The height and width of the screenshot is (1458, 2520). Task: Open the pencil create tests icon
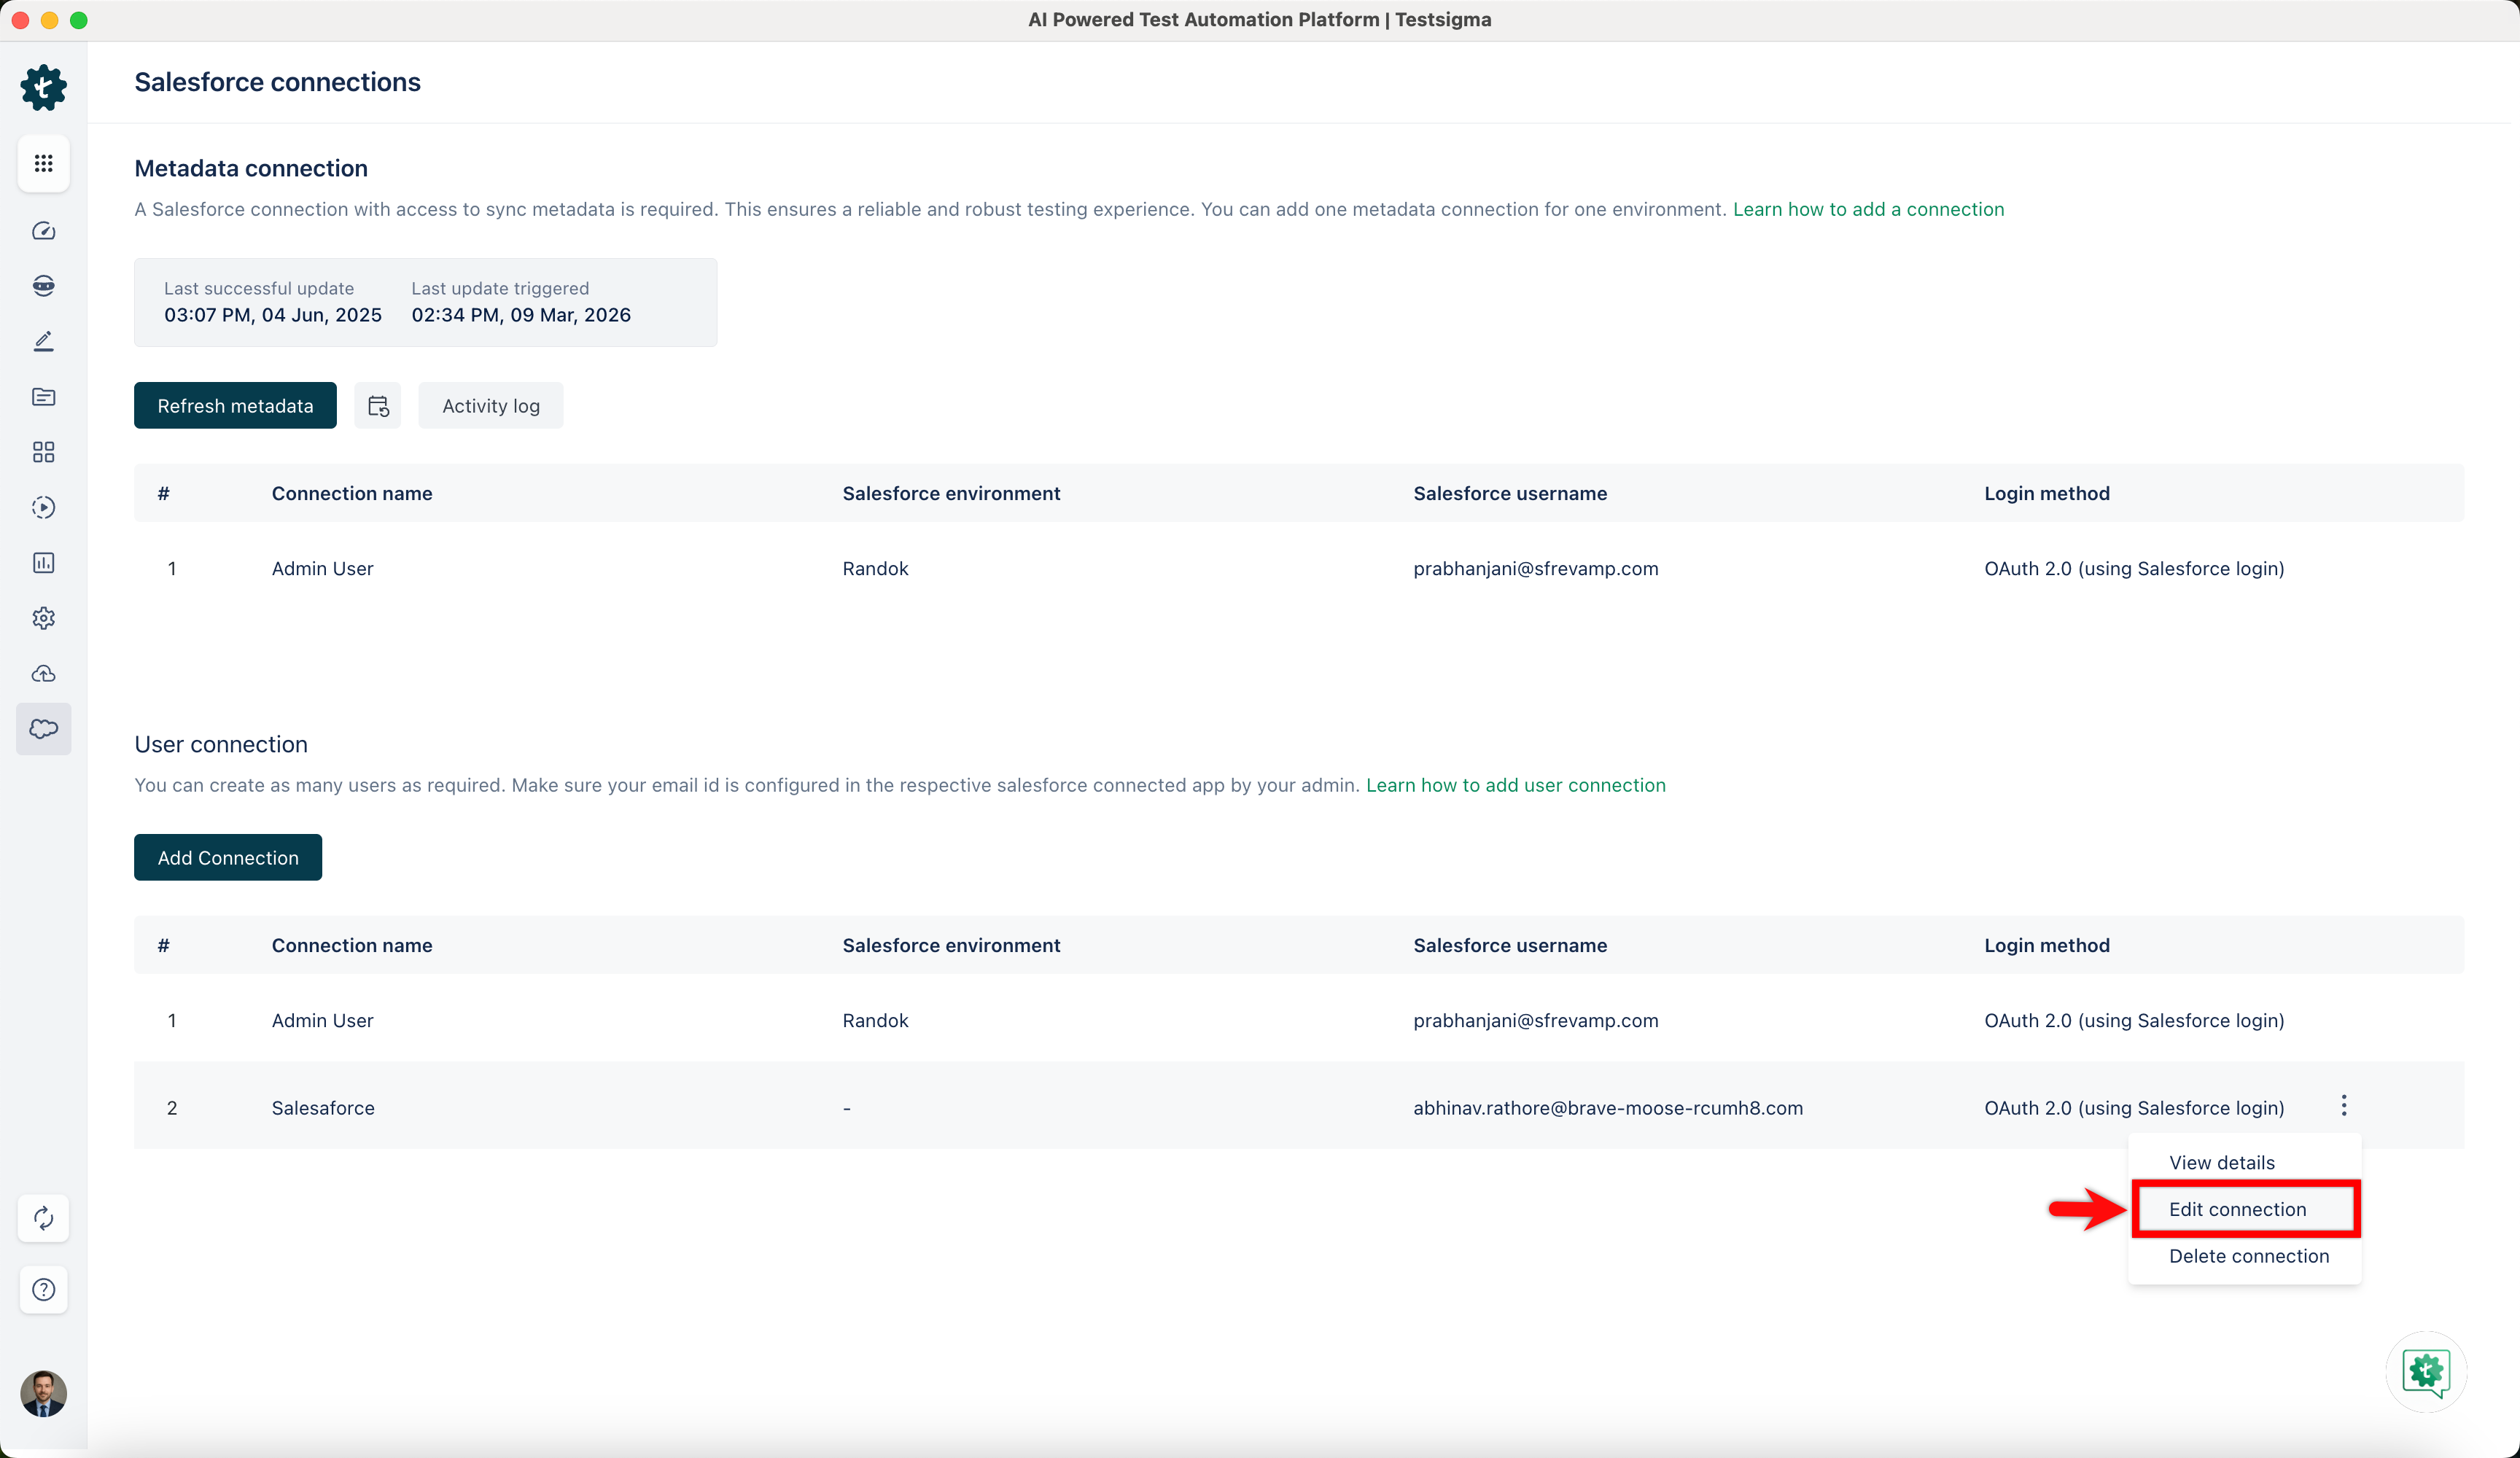tap(43, 341)
